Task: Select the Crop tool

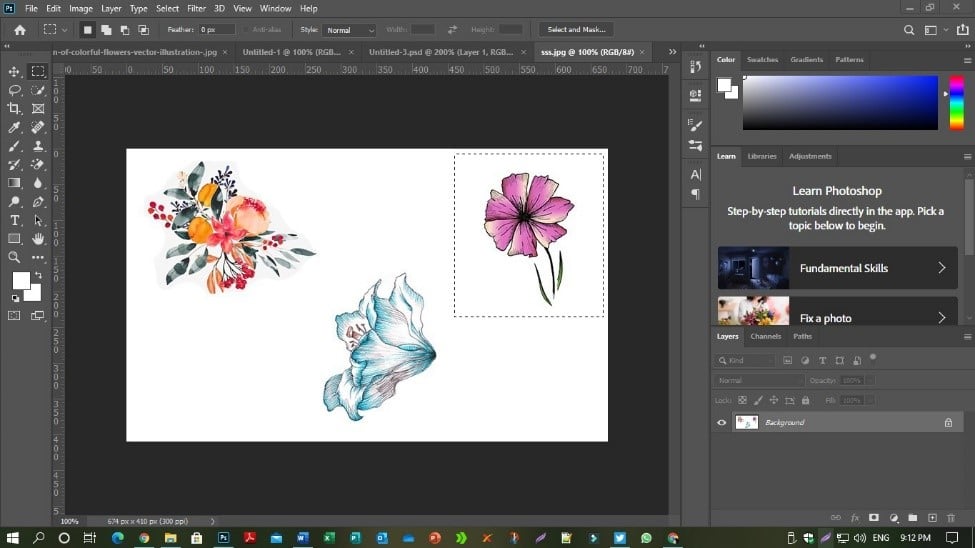Action: (x=14, y=109)
